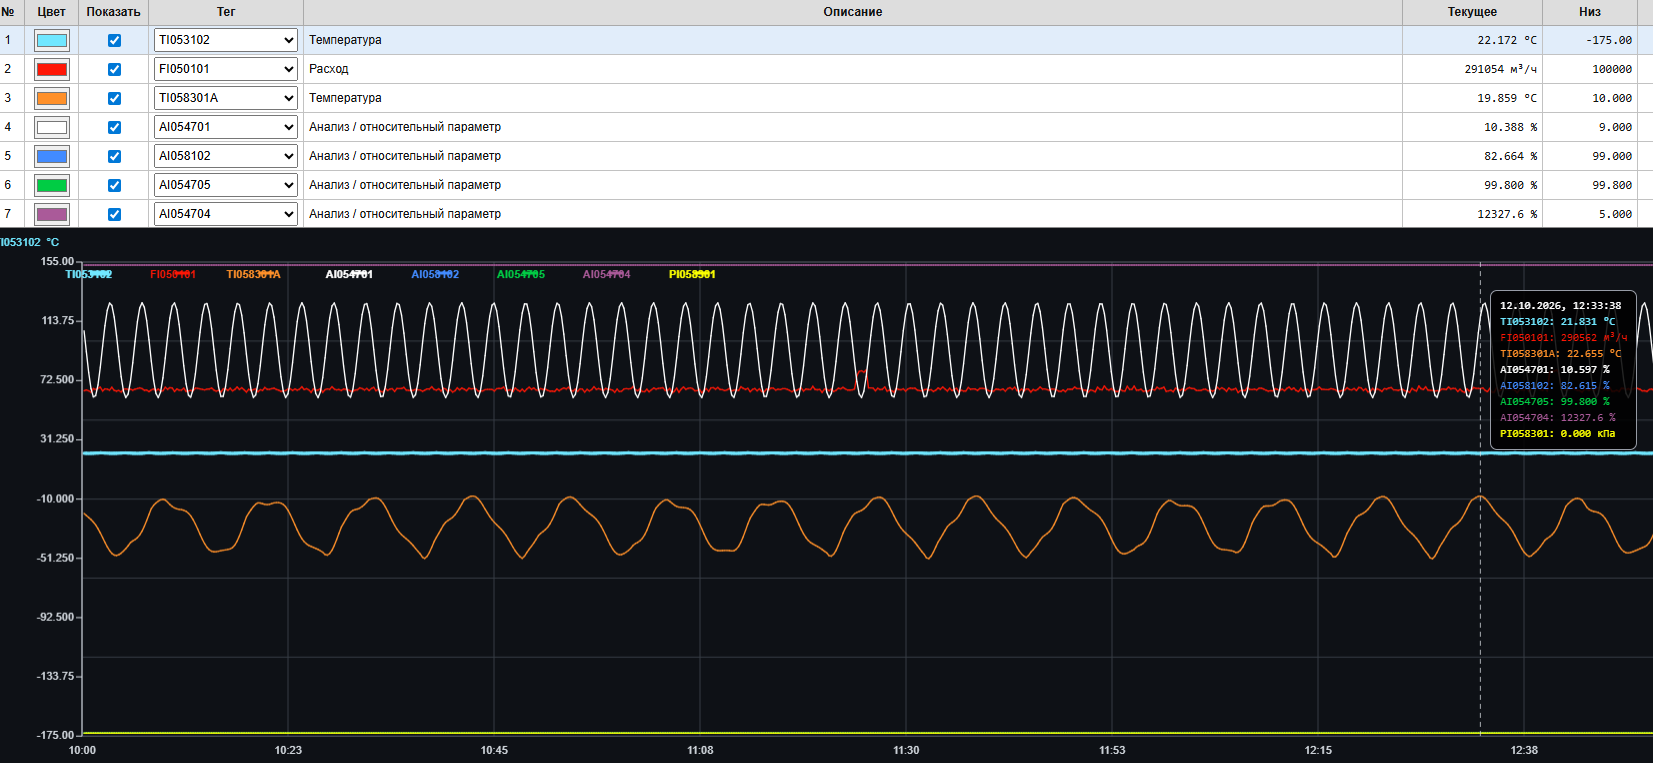Click the current value 291054 м³/ч cell

click(x=1472, y=69)
